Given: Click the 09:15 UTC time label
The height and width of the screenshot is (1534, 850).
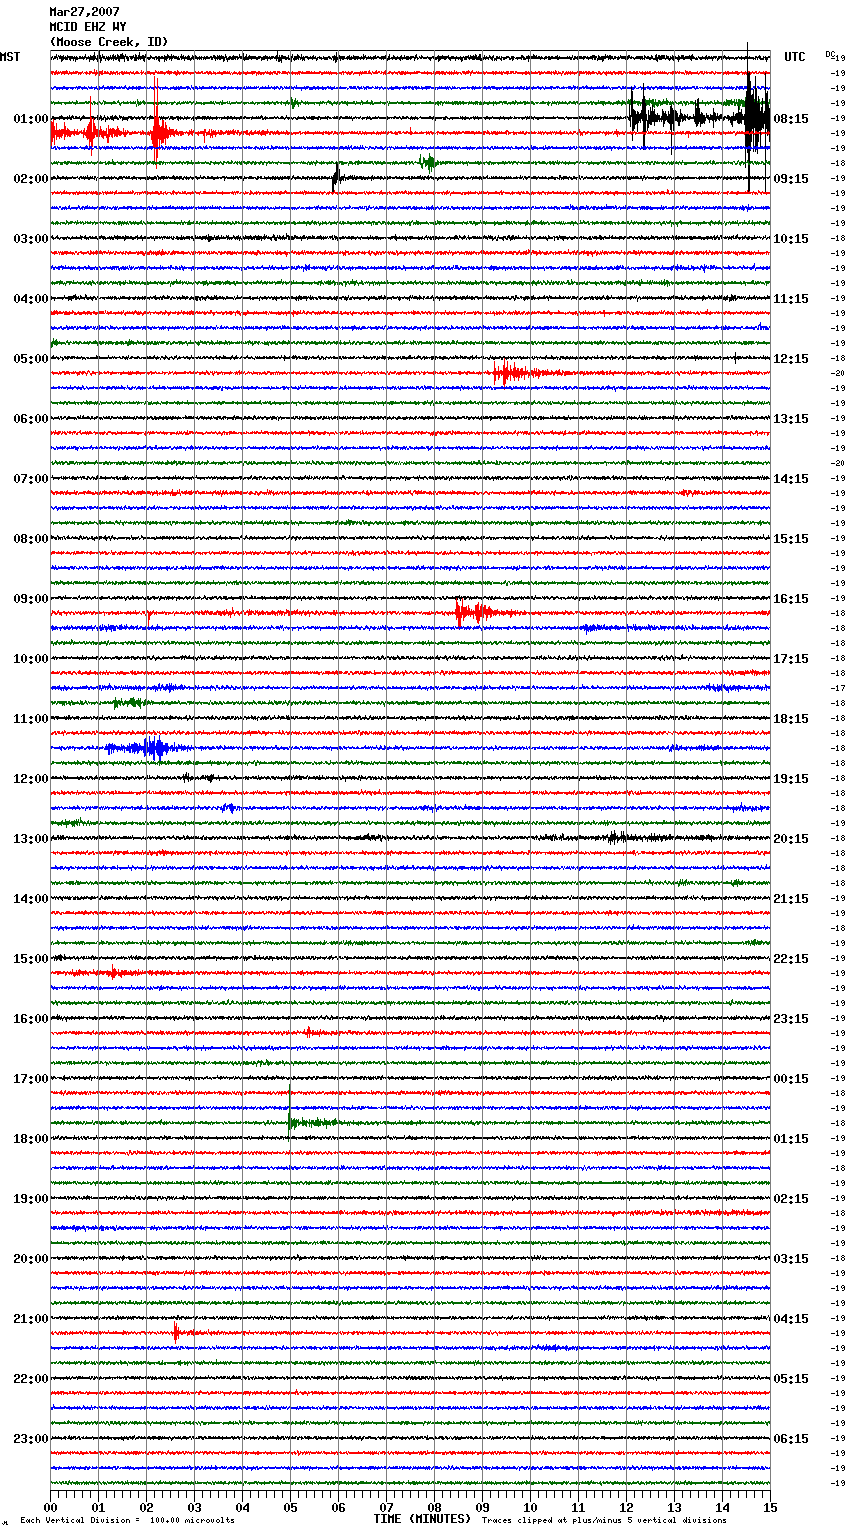Looking at the screenshot, I should (791, 179).
